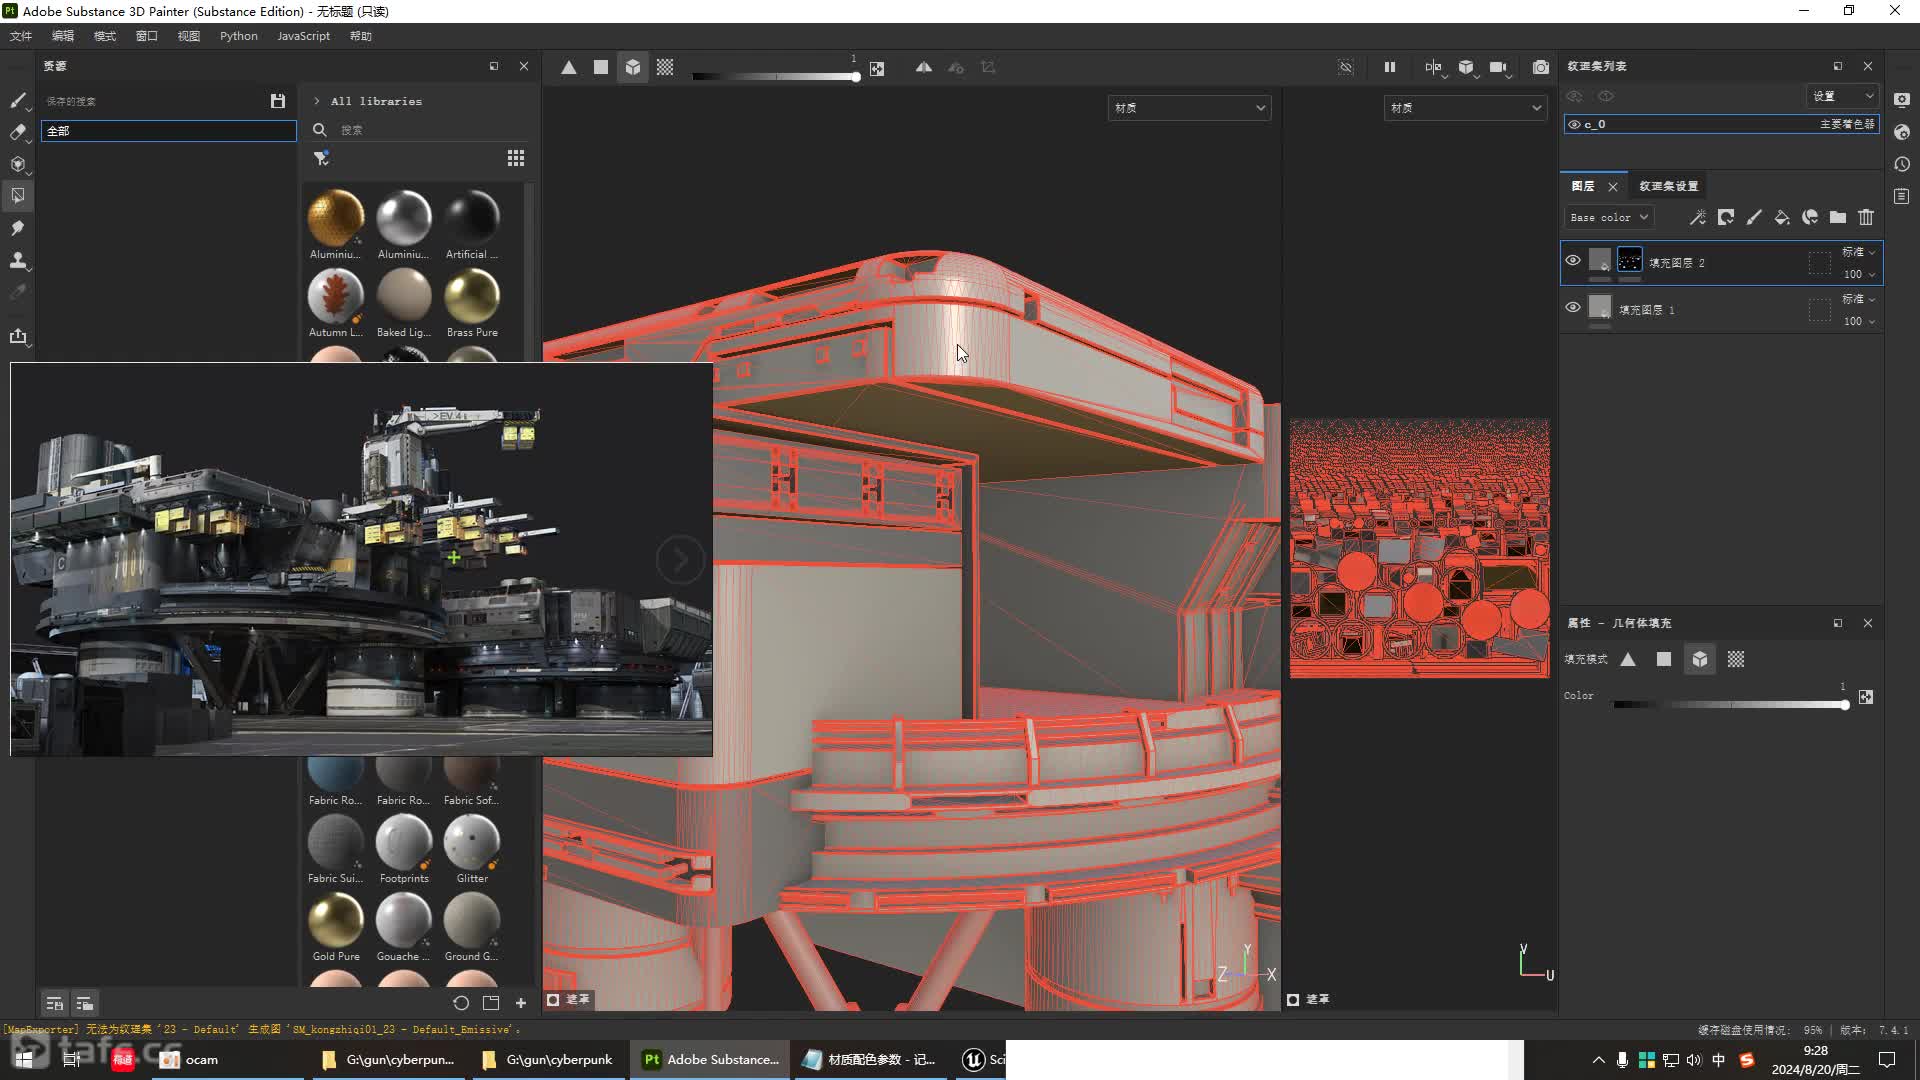
Task: Open the 3D viewport 材质 dropdown
Action: (1189, 108)
